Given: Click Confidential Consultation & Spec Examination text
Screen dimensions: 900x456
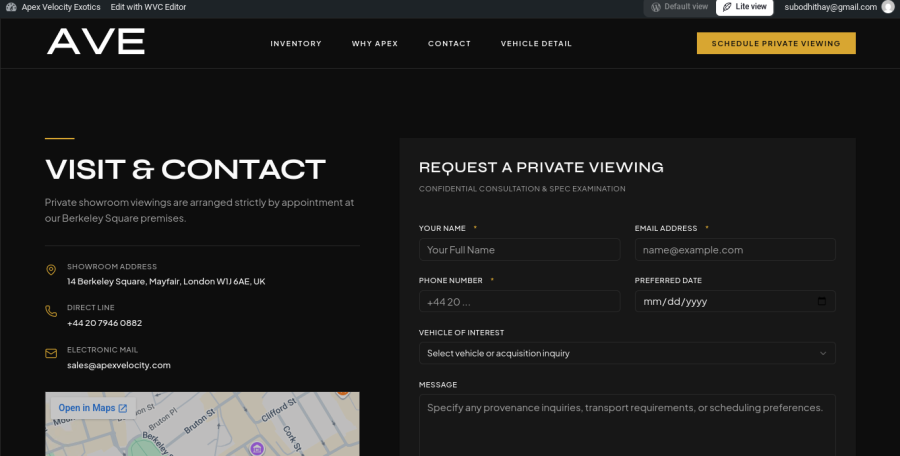Looking at the screenshot, I should point(522,189).
